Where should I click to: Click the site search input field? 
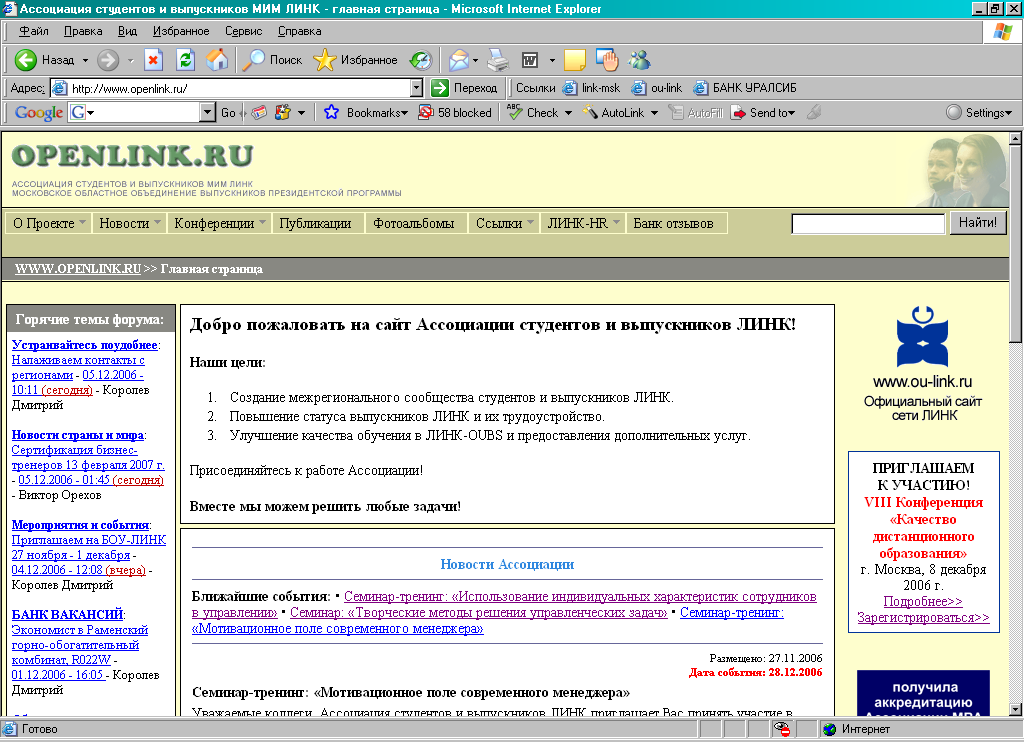click(x=868, y=223)
